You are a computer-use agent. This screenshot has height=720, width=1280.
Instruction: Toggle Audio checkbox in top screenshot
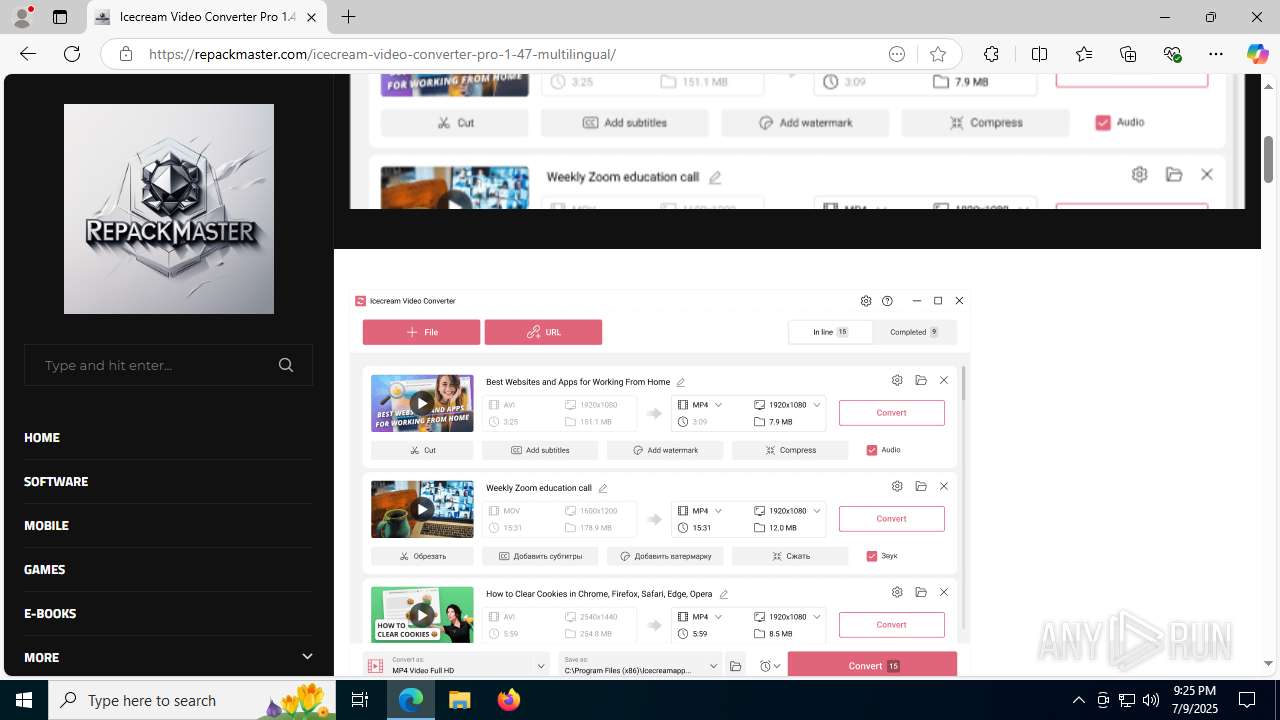click(x=1103, y=122)
